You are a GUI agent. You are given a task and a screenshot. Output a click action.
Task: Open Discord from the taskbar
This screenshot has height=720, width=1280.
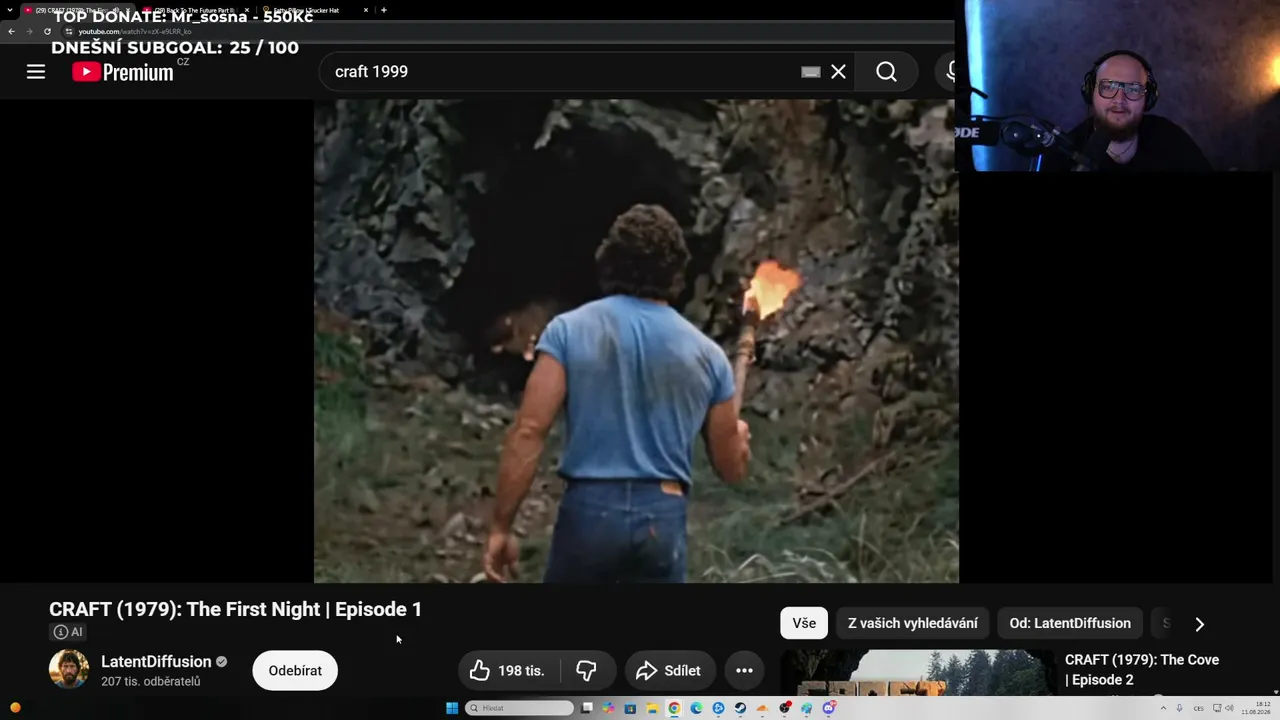coord(829,708)
